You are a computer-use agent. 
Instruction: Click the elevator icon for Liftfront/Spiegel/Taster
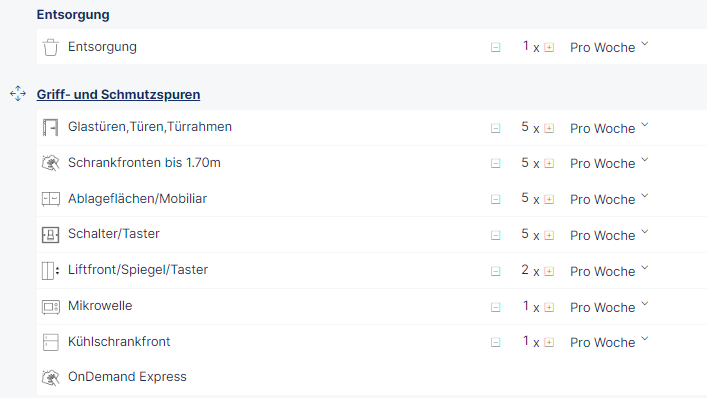50,271
